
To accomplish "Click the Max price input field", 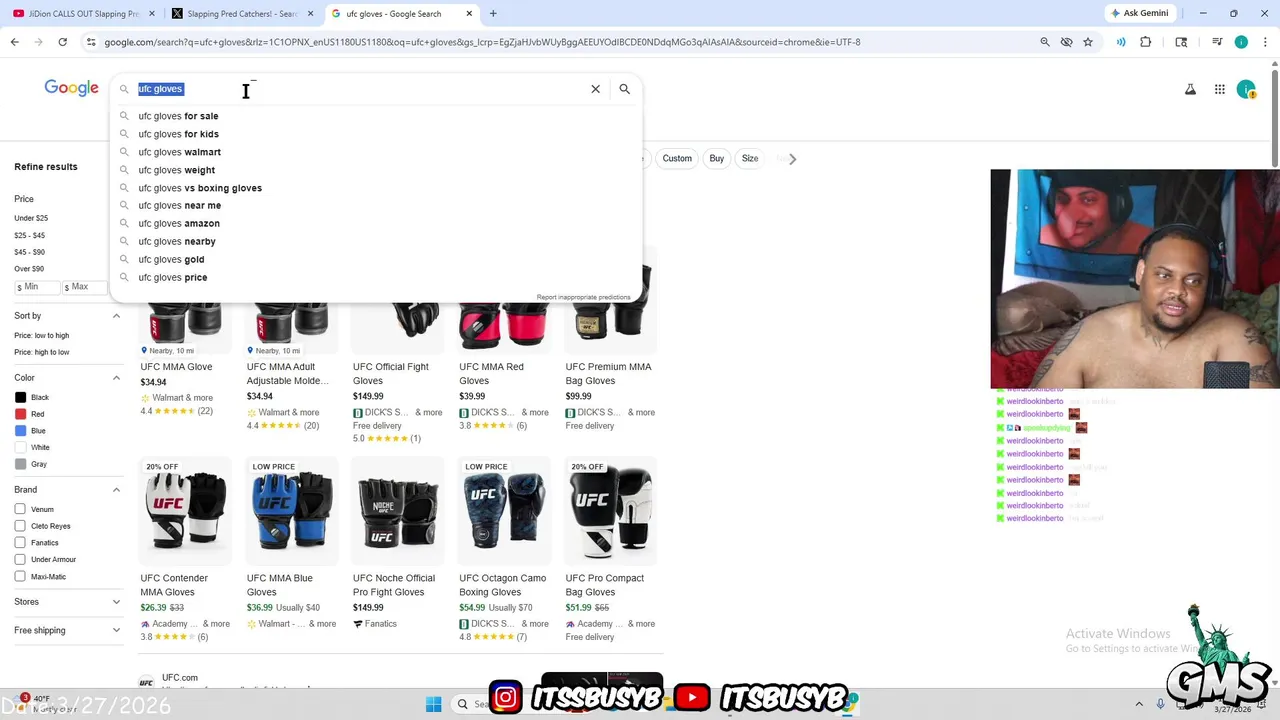I will [x=83, y=287].
